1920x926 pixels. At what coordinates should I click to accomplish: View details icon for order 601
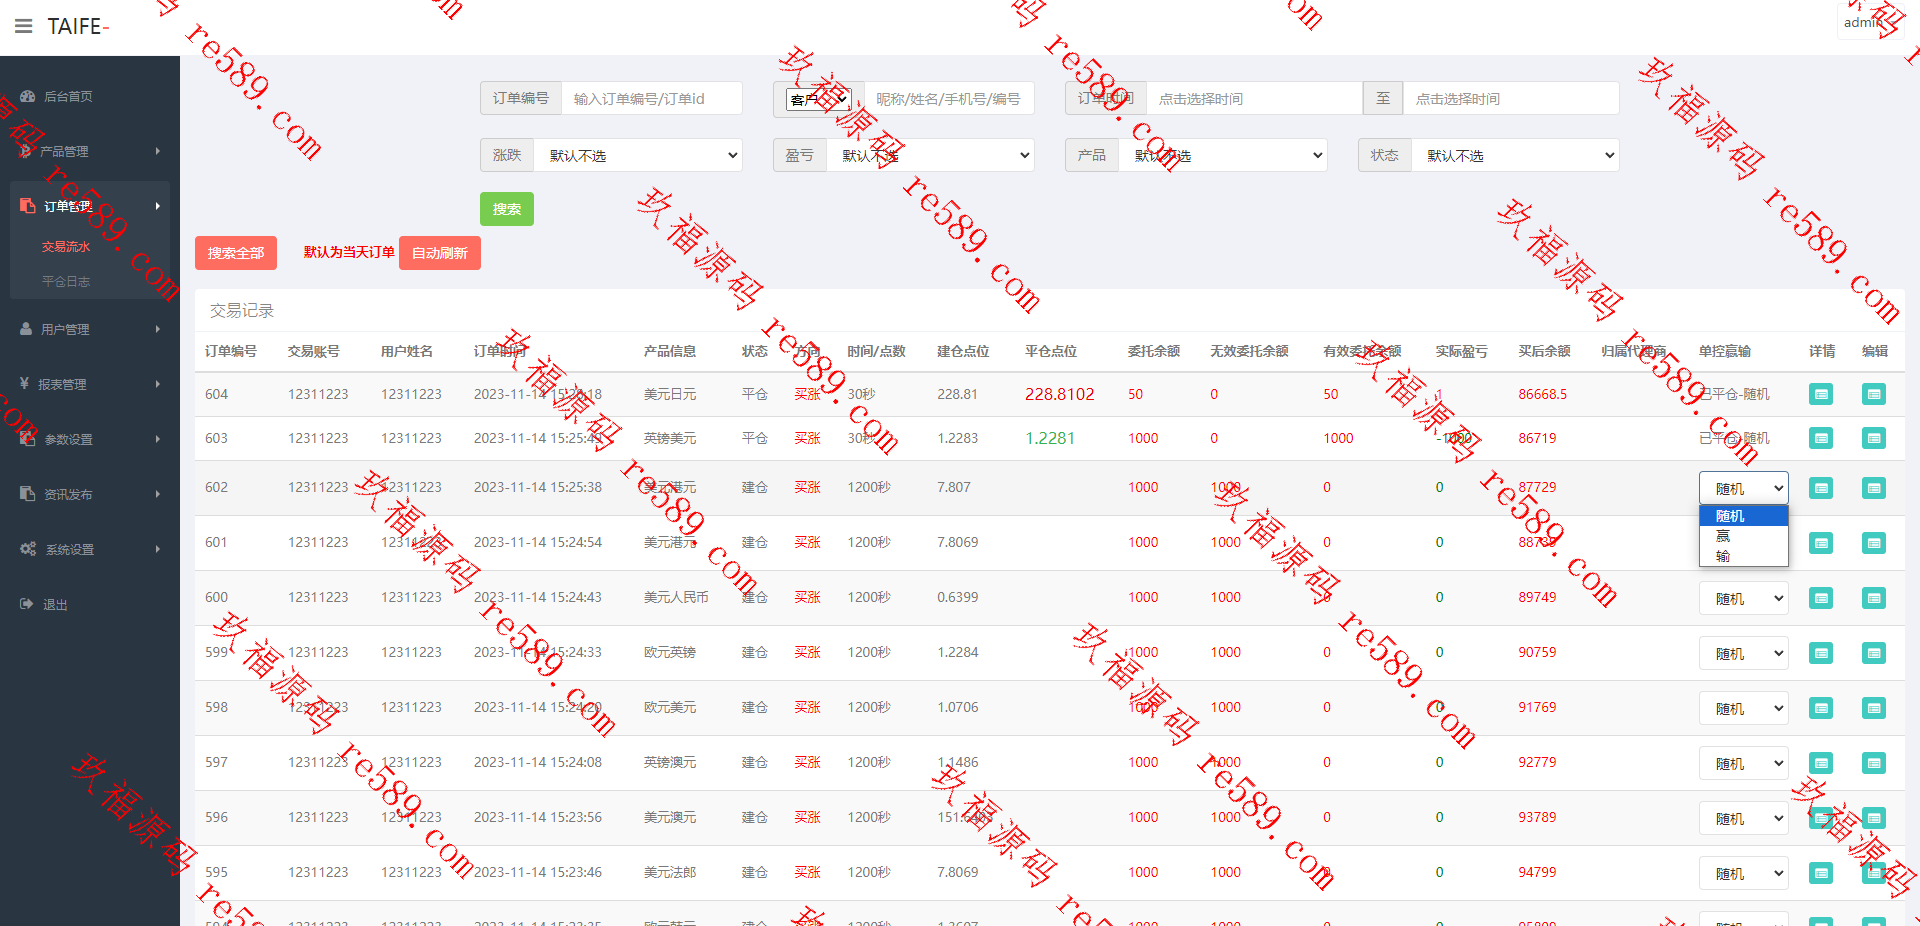point(1821,543)
